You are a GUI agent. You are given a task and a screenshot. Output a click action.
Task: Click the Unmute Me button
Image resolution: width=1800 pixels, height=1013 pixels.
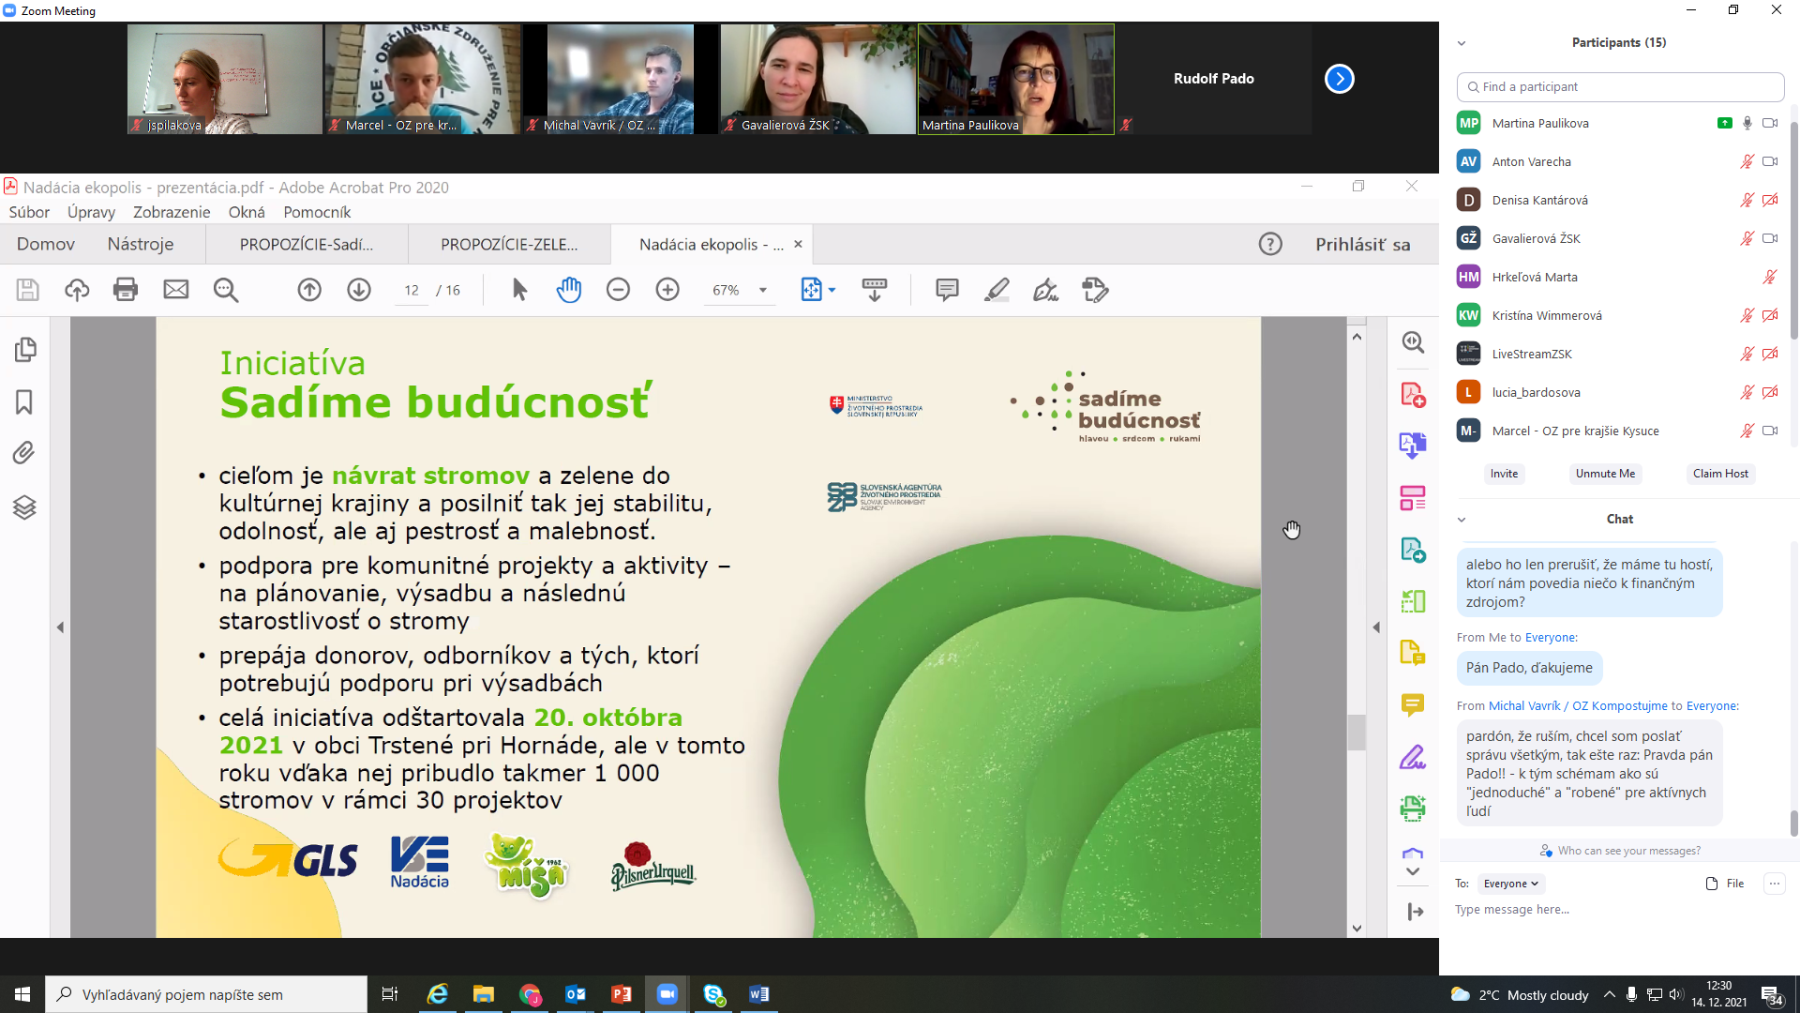[x=1605, y=474]
